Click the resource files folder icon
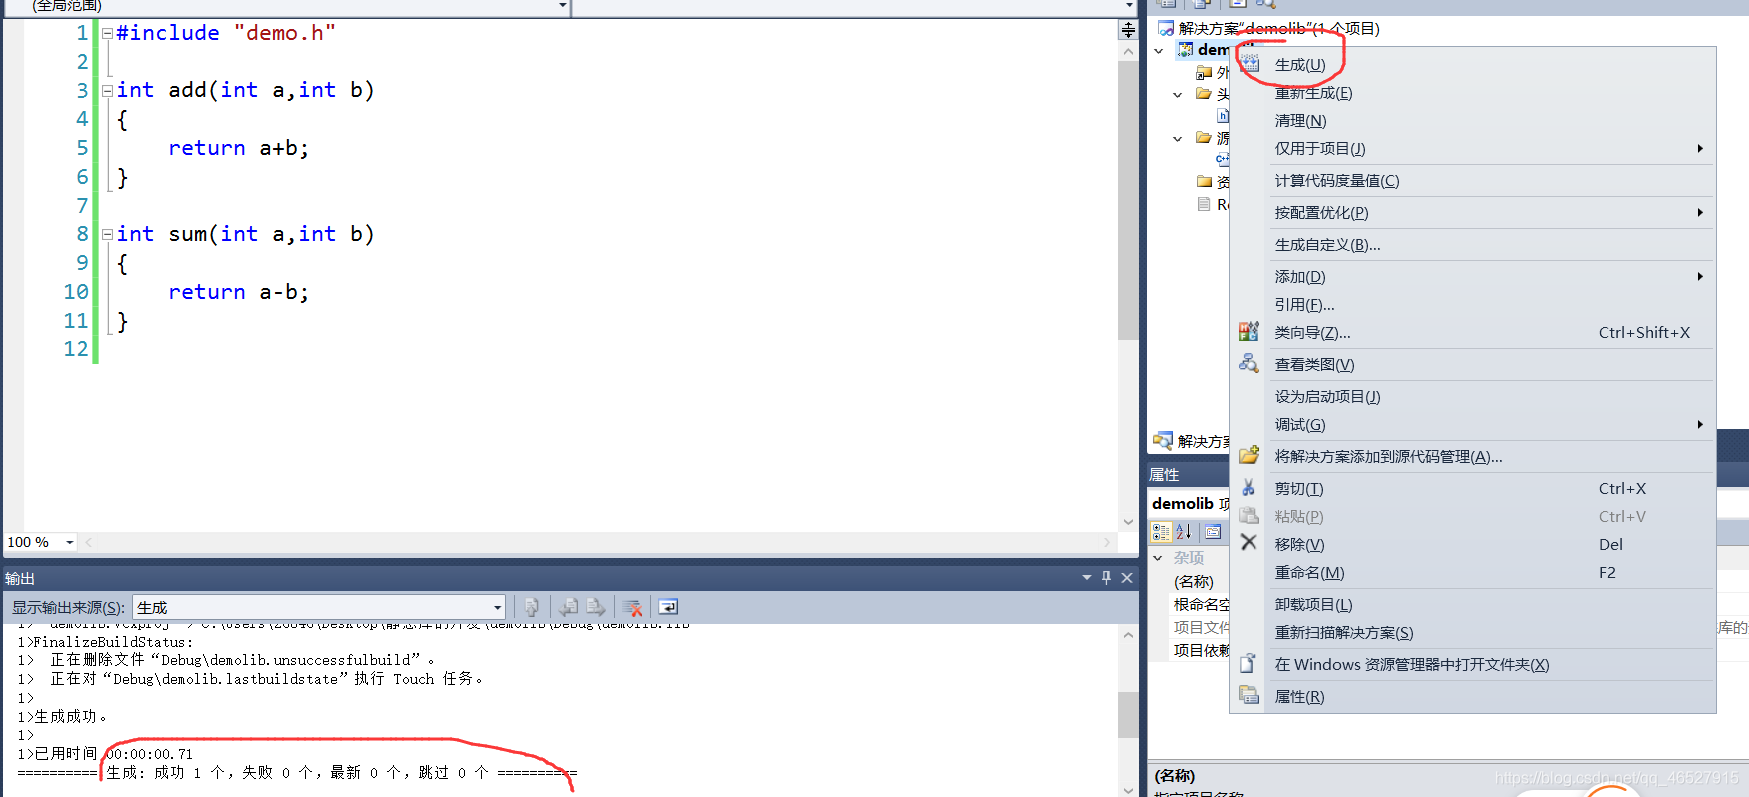 pos(1204,181)
